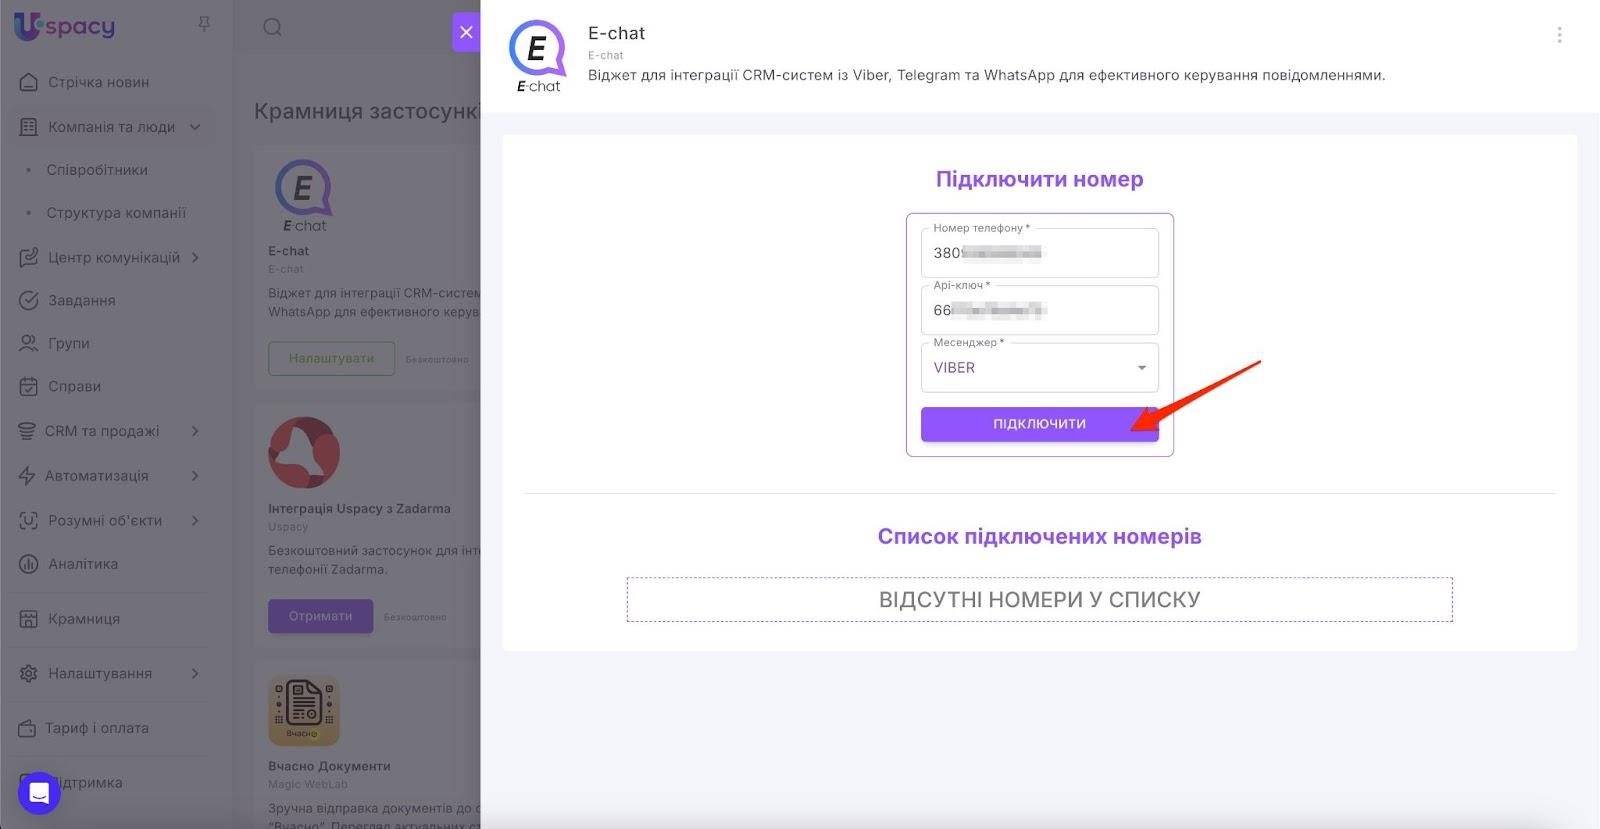Open Справи in sidebar
The image size is (1600, 829).
tap(74, 386)
